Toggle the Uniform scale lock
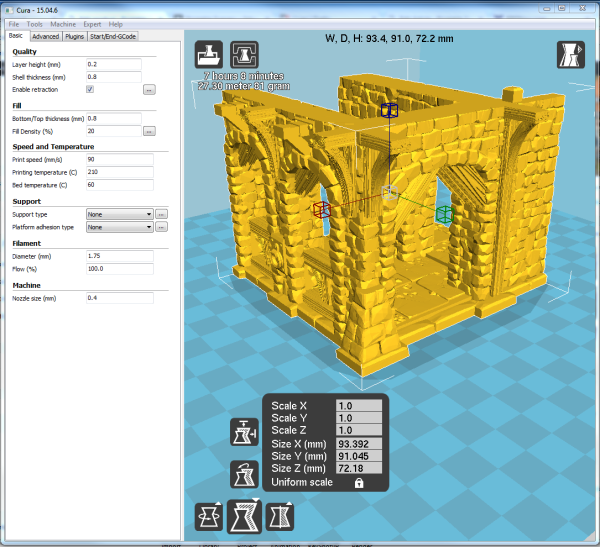The width and height of the screenshot is (600, 547). point(357,482)
